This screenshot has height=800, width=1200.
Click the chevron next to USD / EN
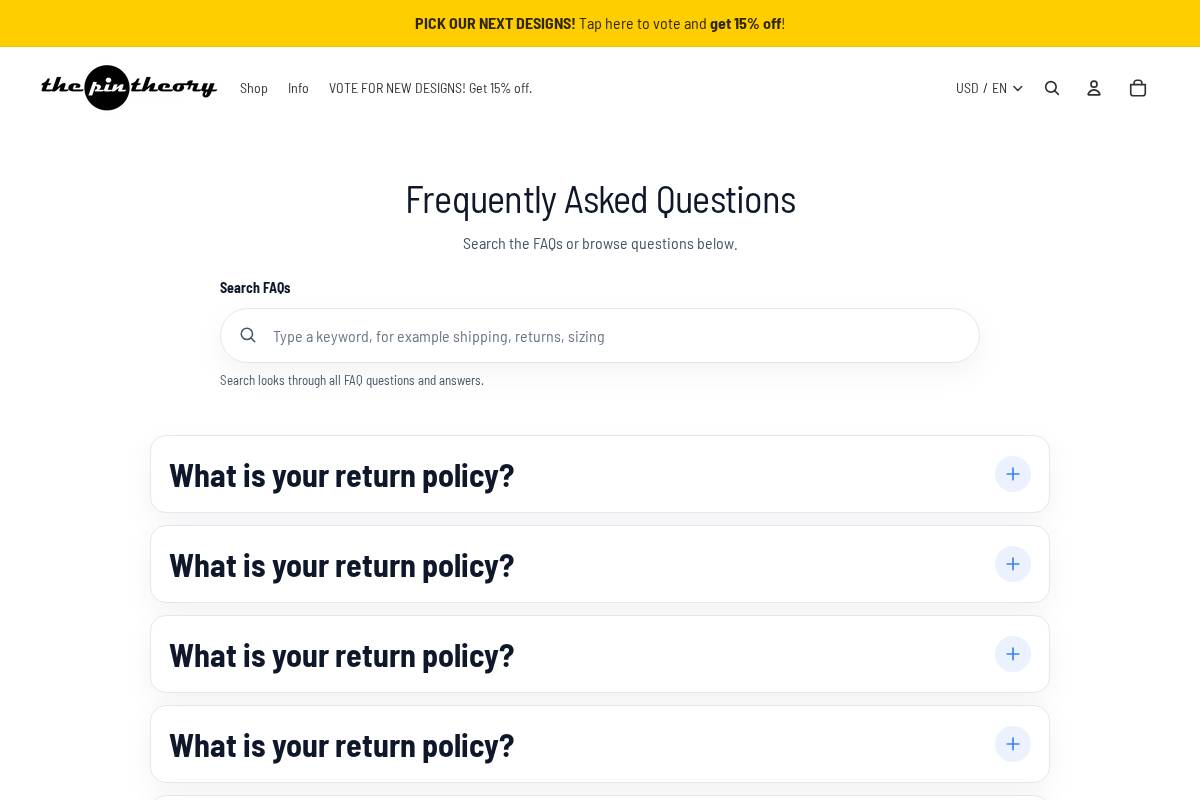point(1018,88)
